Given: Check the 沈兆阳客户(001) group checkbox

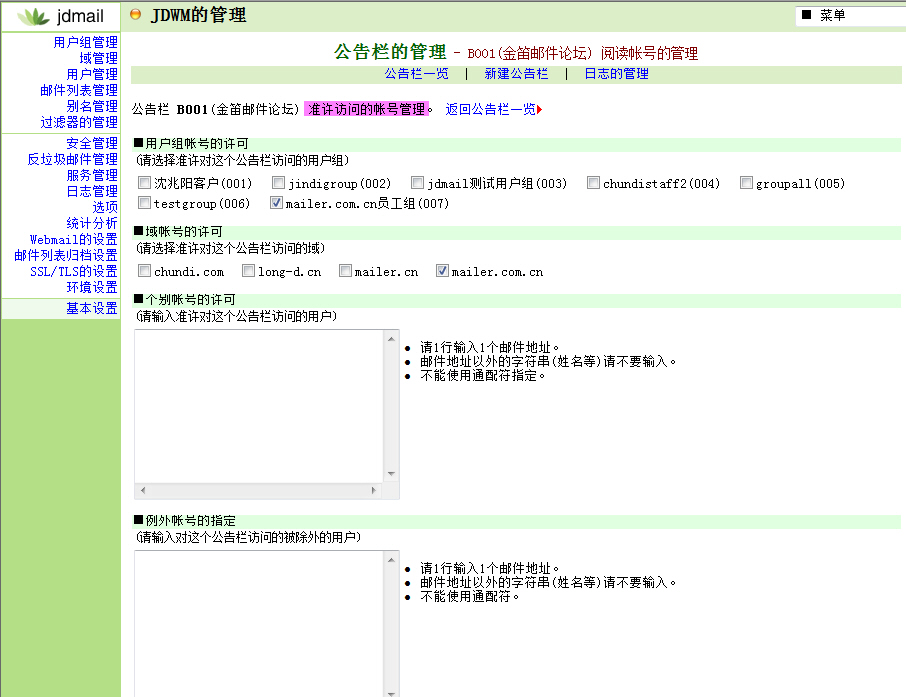Looking at the screenshot, I should 144,183.
